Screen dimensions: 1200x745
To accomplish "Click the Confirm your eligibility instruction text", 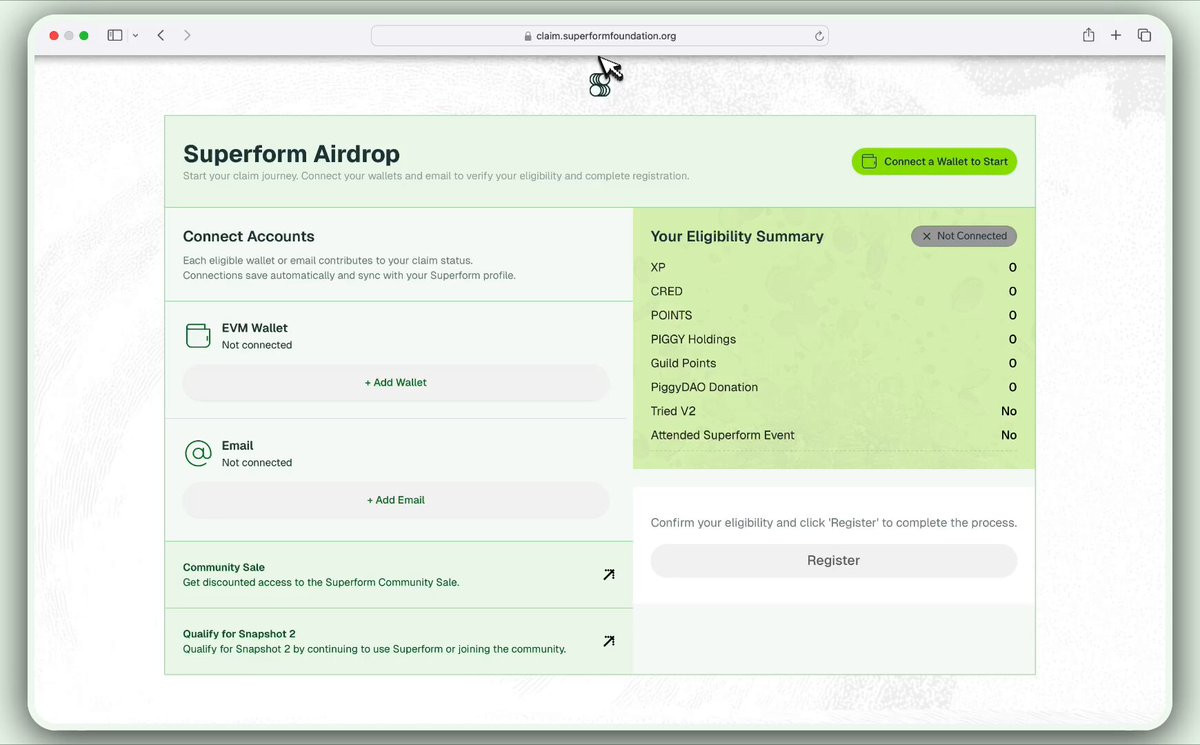I will [x=834, y=523].
